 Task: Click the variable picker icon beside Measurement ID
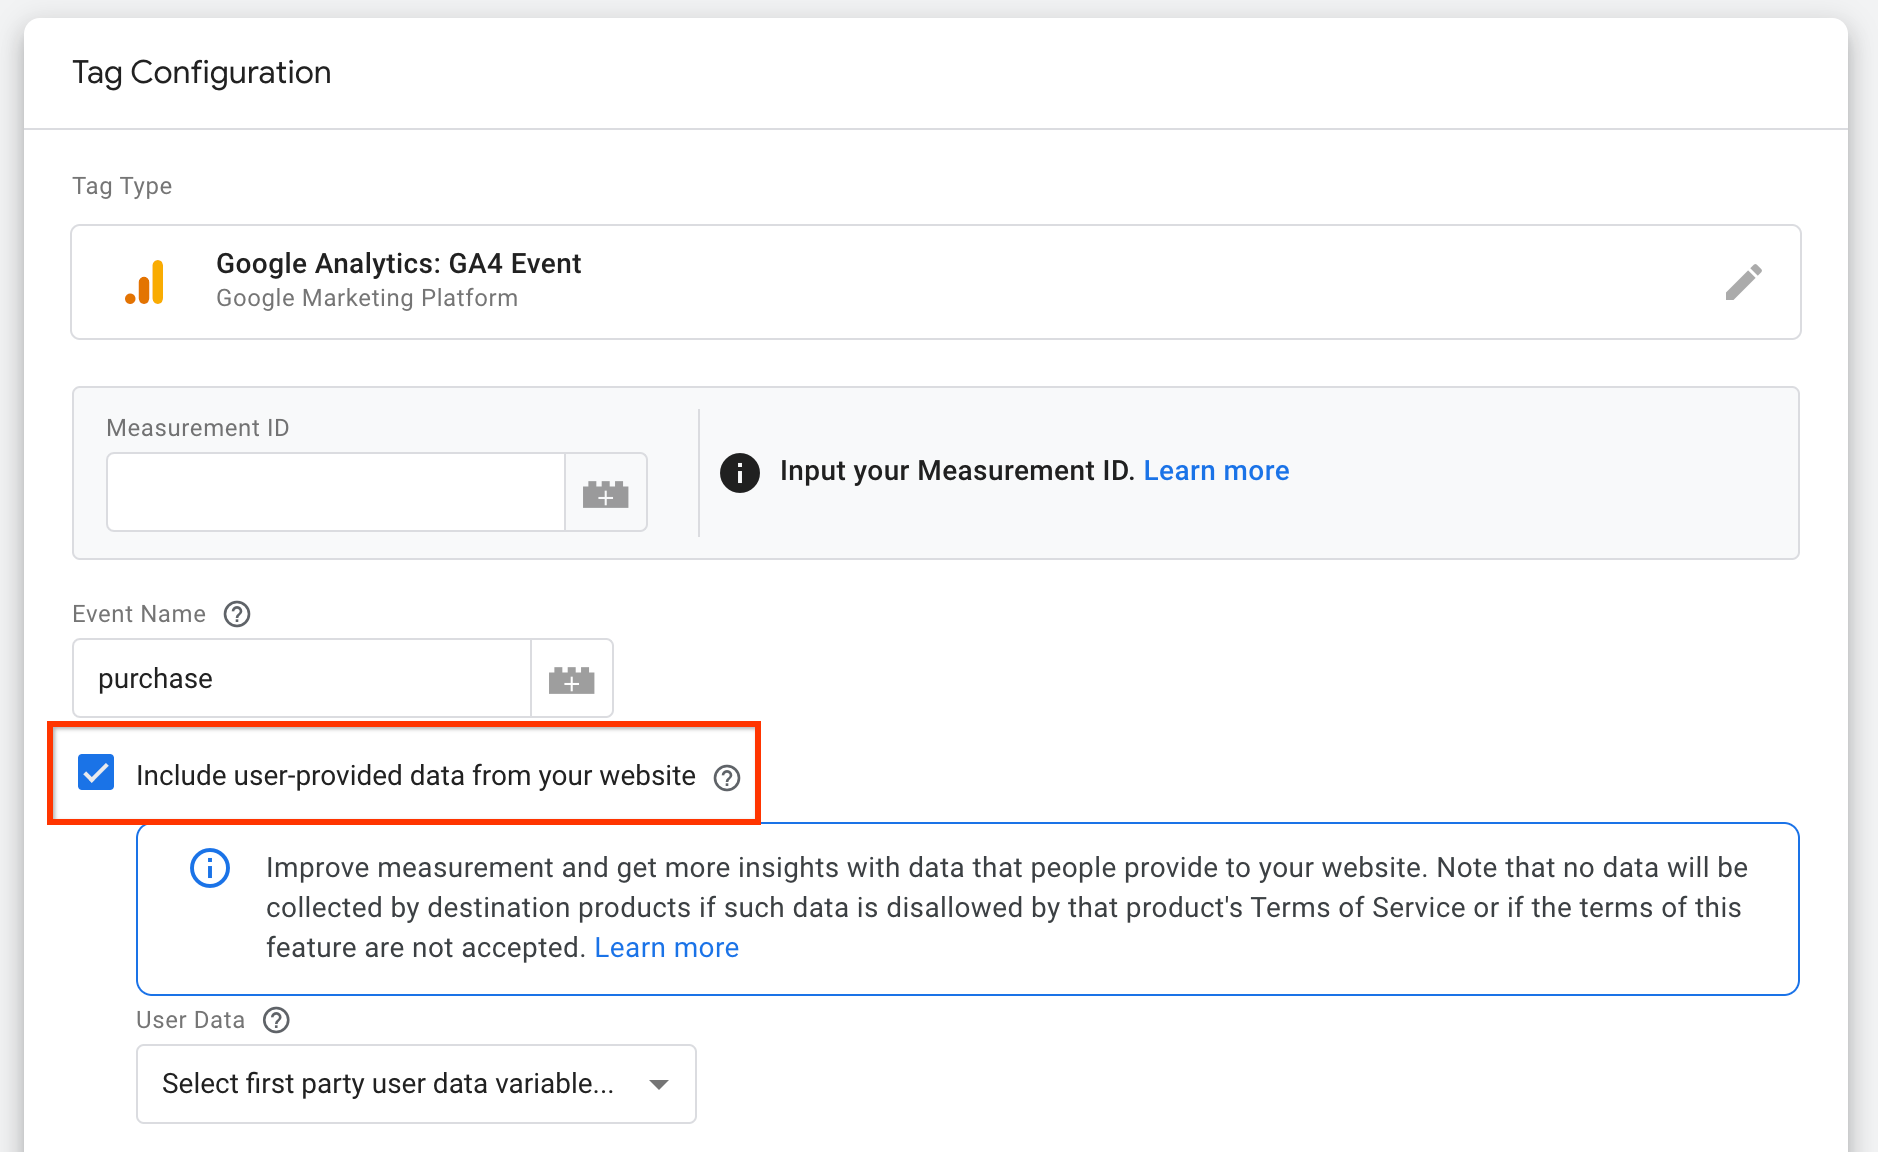606,492
